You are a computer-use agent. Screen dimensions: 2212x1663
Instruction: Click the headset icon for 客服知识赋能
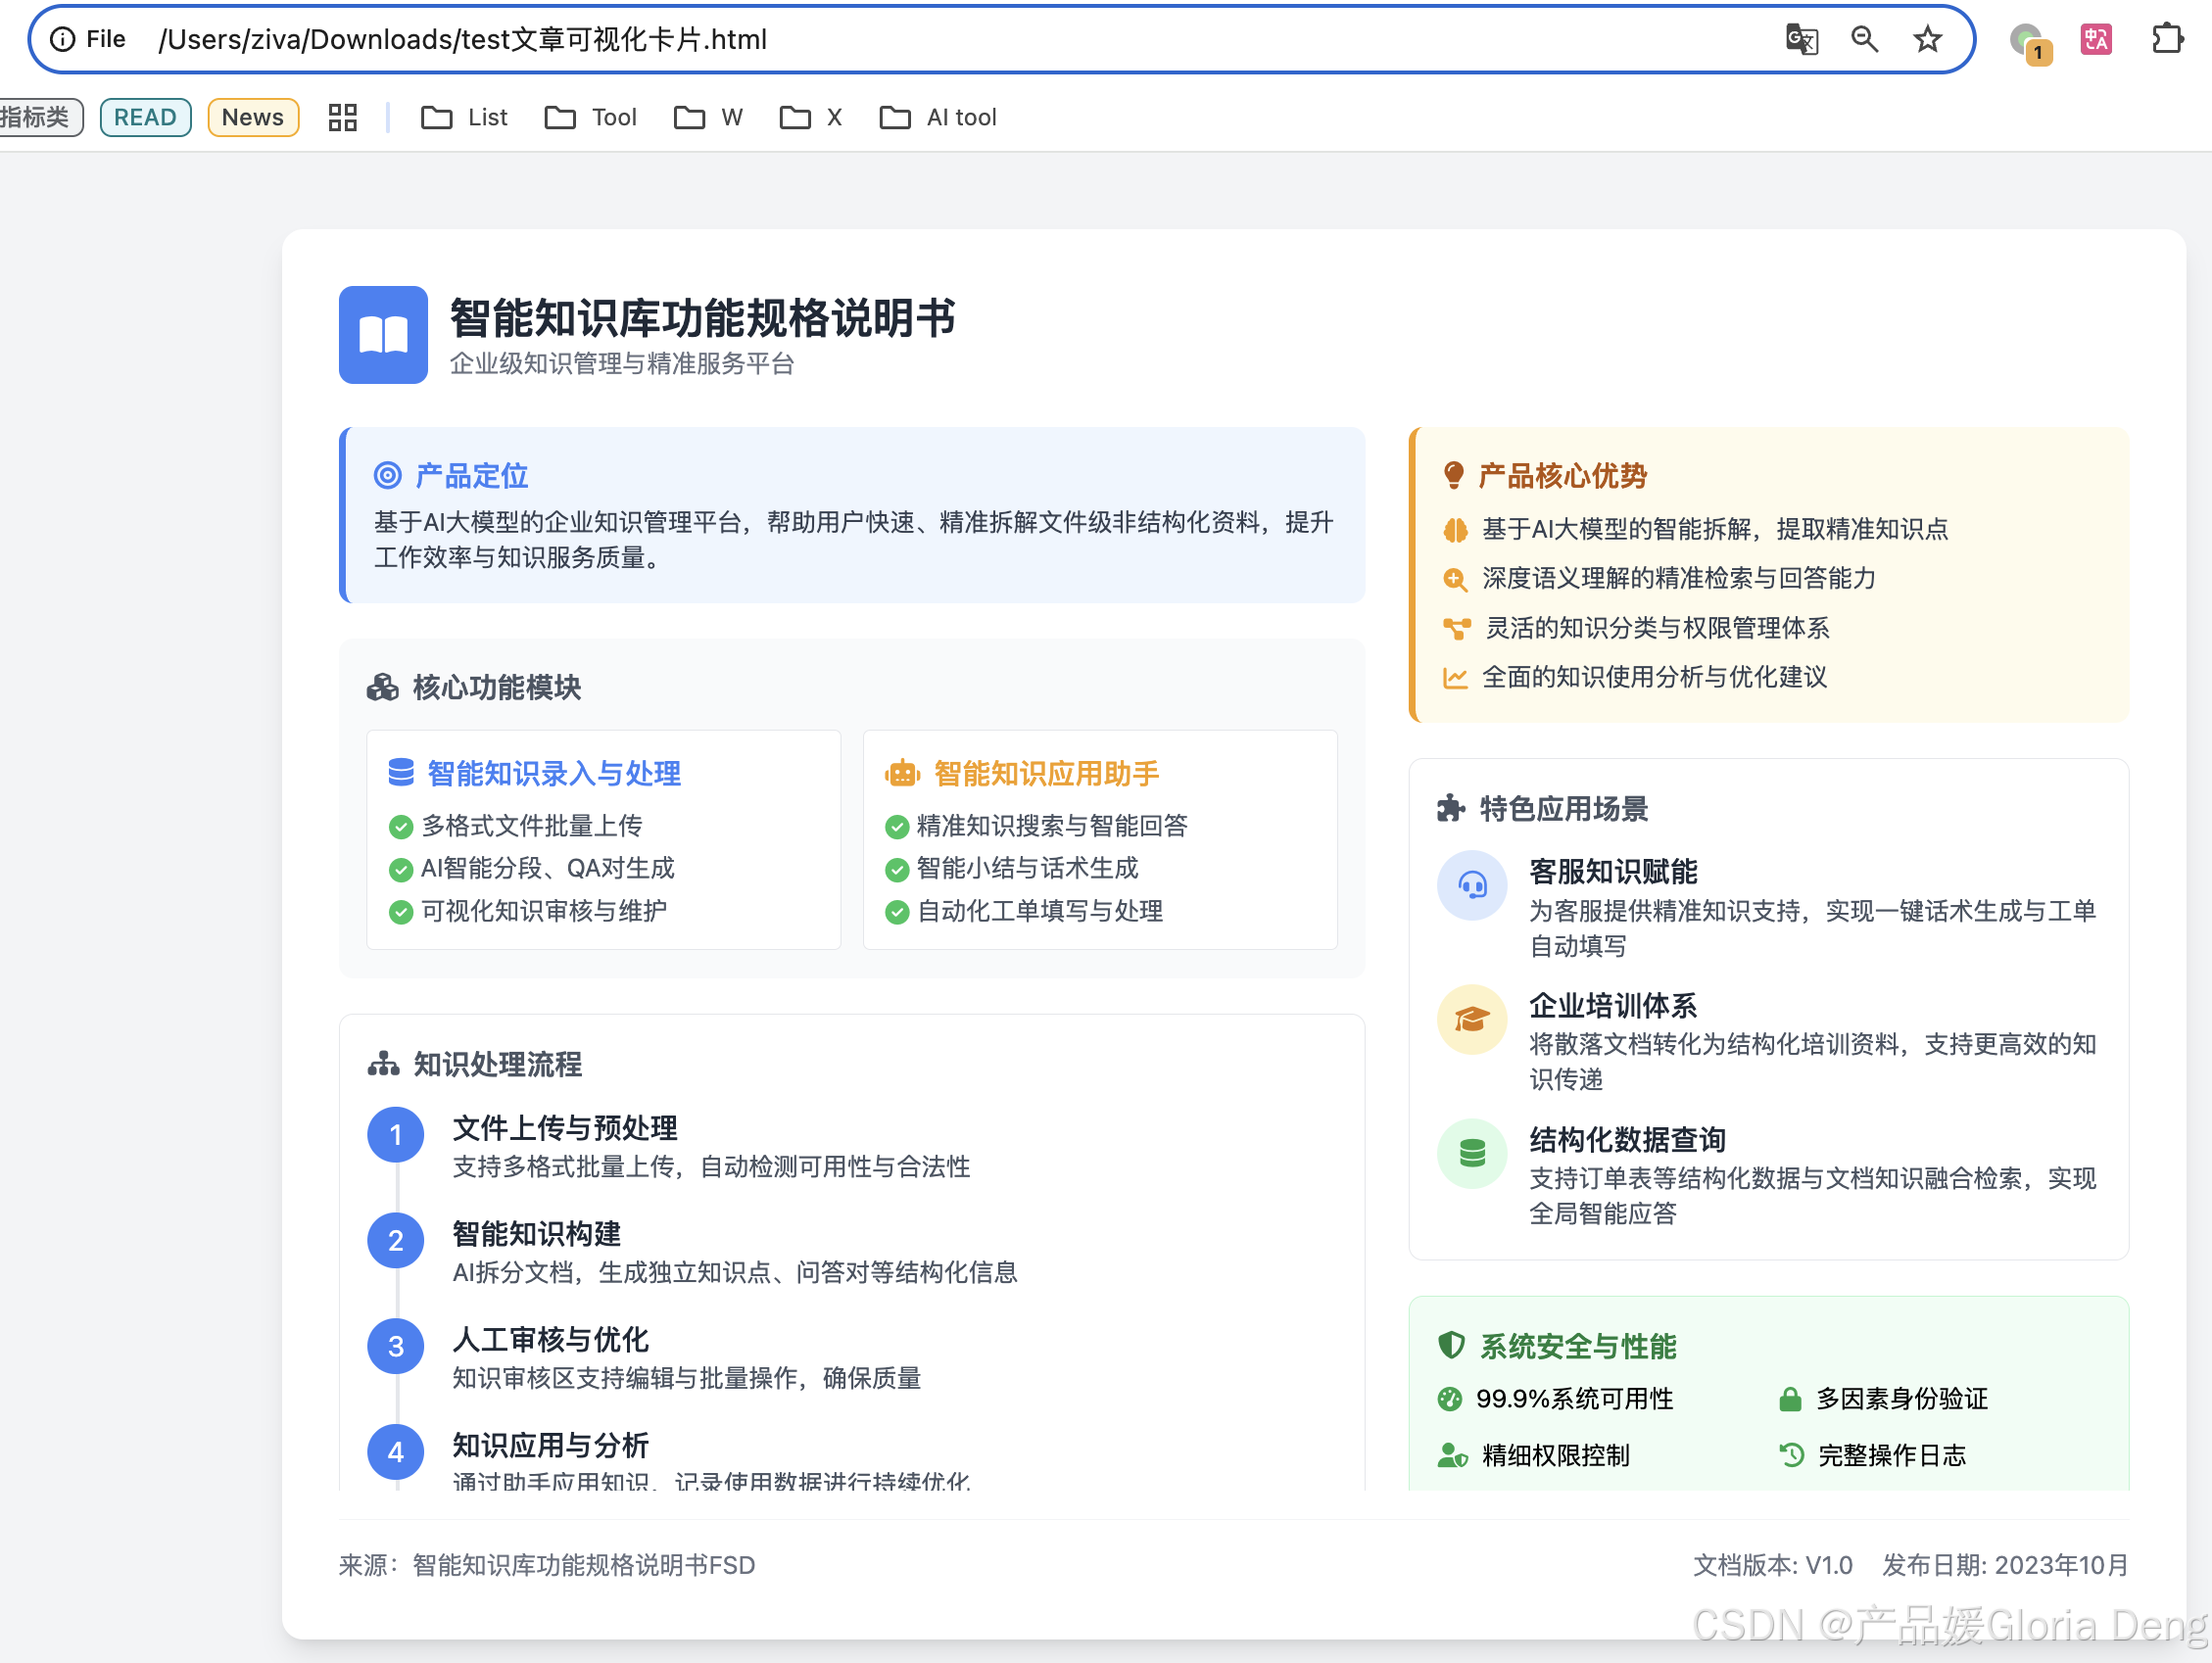pyautogui.click(x=1471, y=885)
